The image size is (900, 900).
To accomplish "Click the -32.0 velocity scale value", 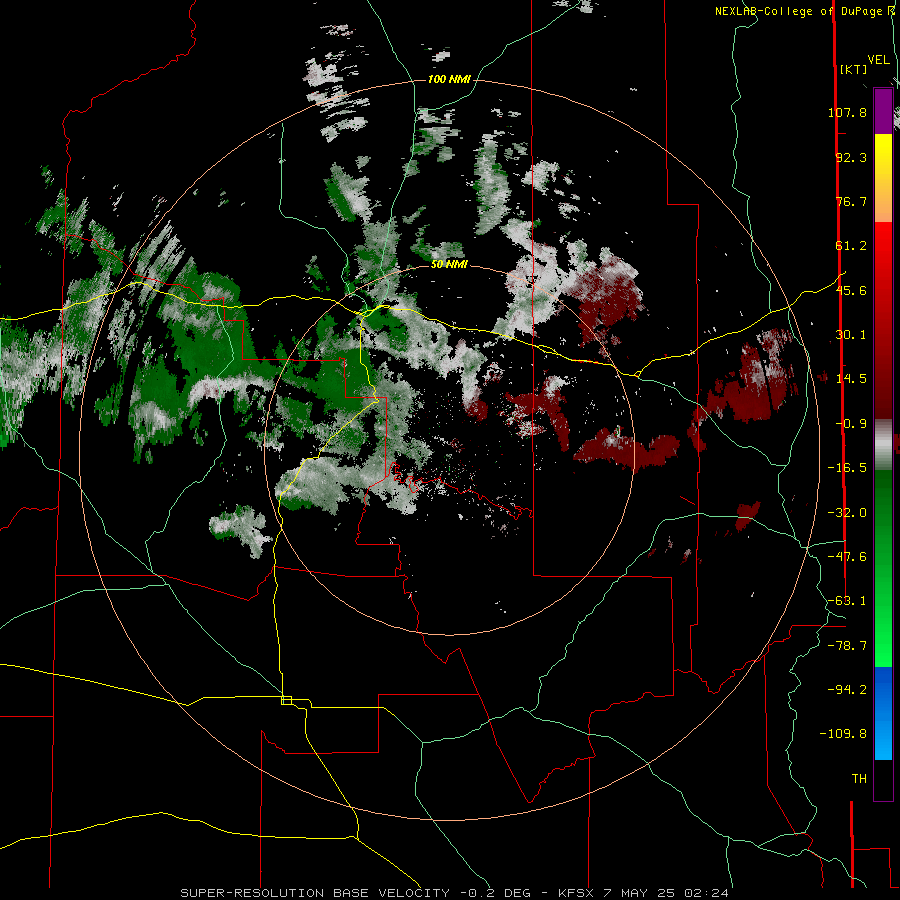I will click(x=847, y=513).
